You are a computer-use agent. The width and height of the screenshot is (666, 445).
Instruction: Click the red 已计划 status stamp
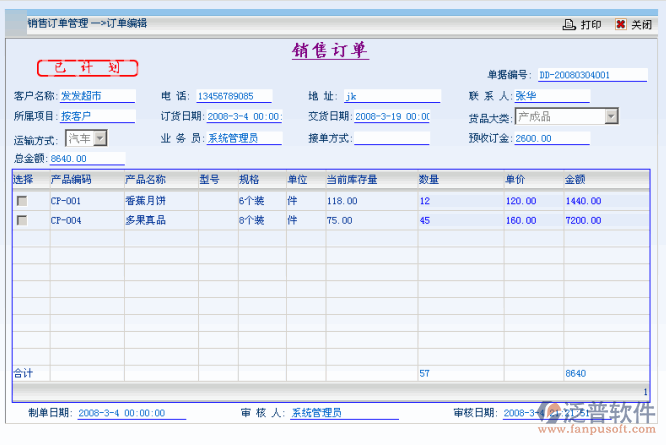coord(87,68)
